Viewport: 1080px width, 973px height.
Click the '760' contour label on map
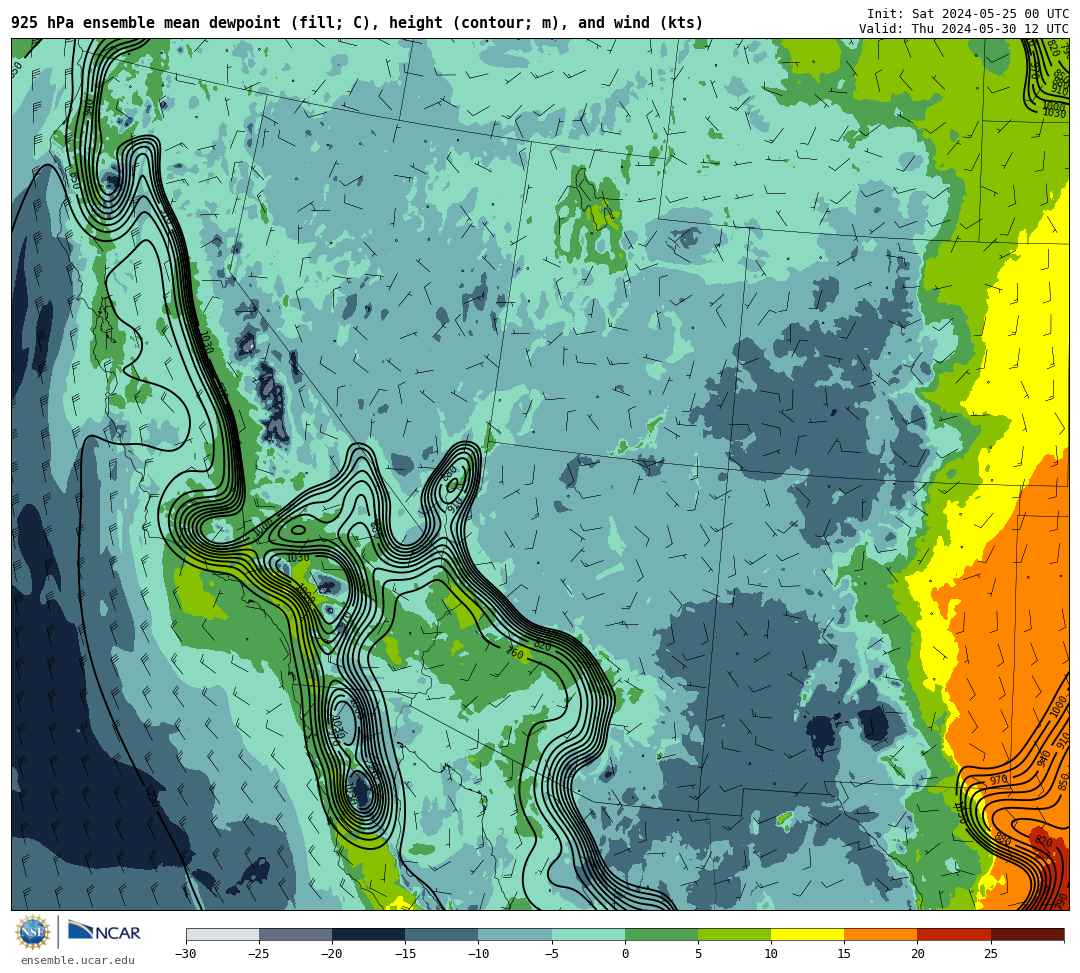click(515, 652)
